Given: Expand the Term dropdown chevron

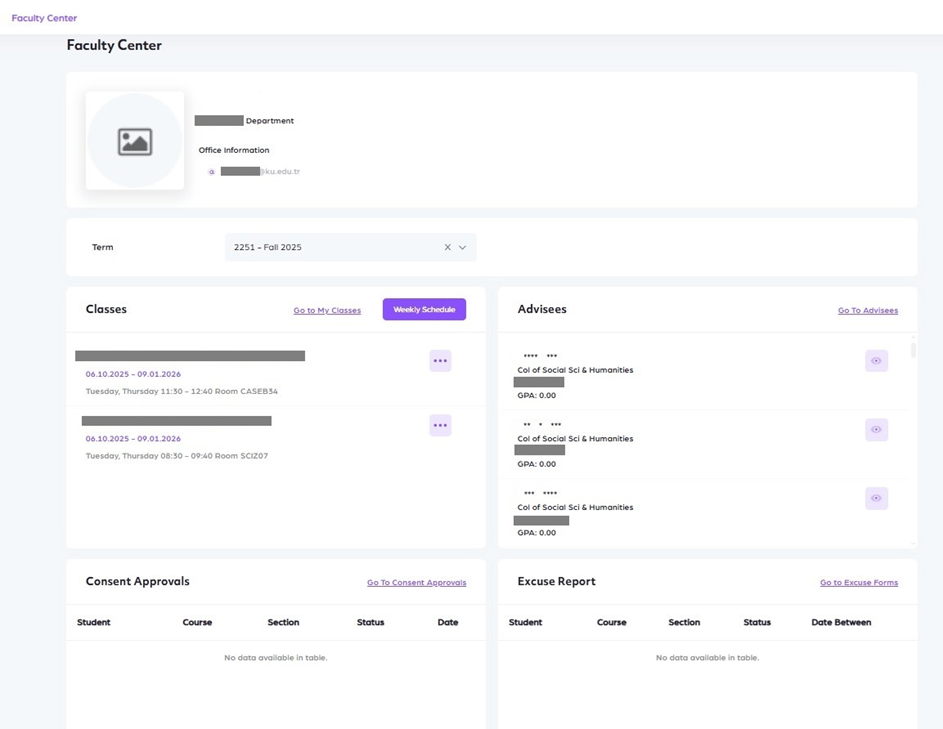Looking at the screenshot, I should pos(463,247).
